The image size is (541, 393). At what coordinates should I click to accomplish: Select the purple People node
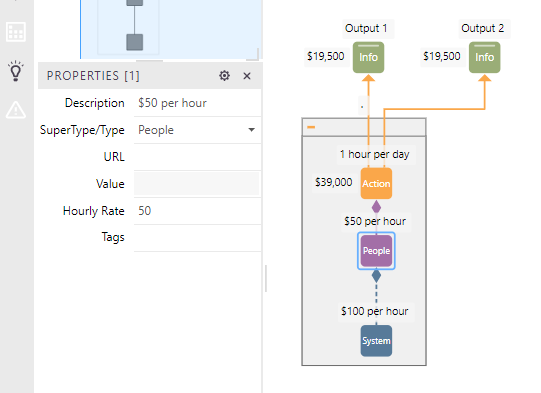click(x=376, y=251)
